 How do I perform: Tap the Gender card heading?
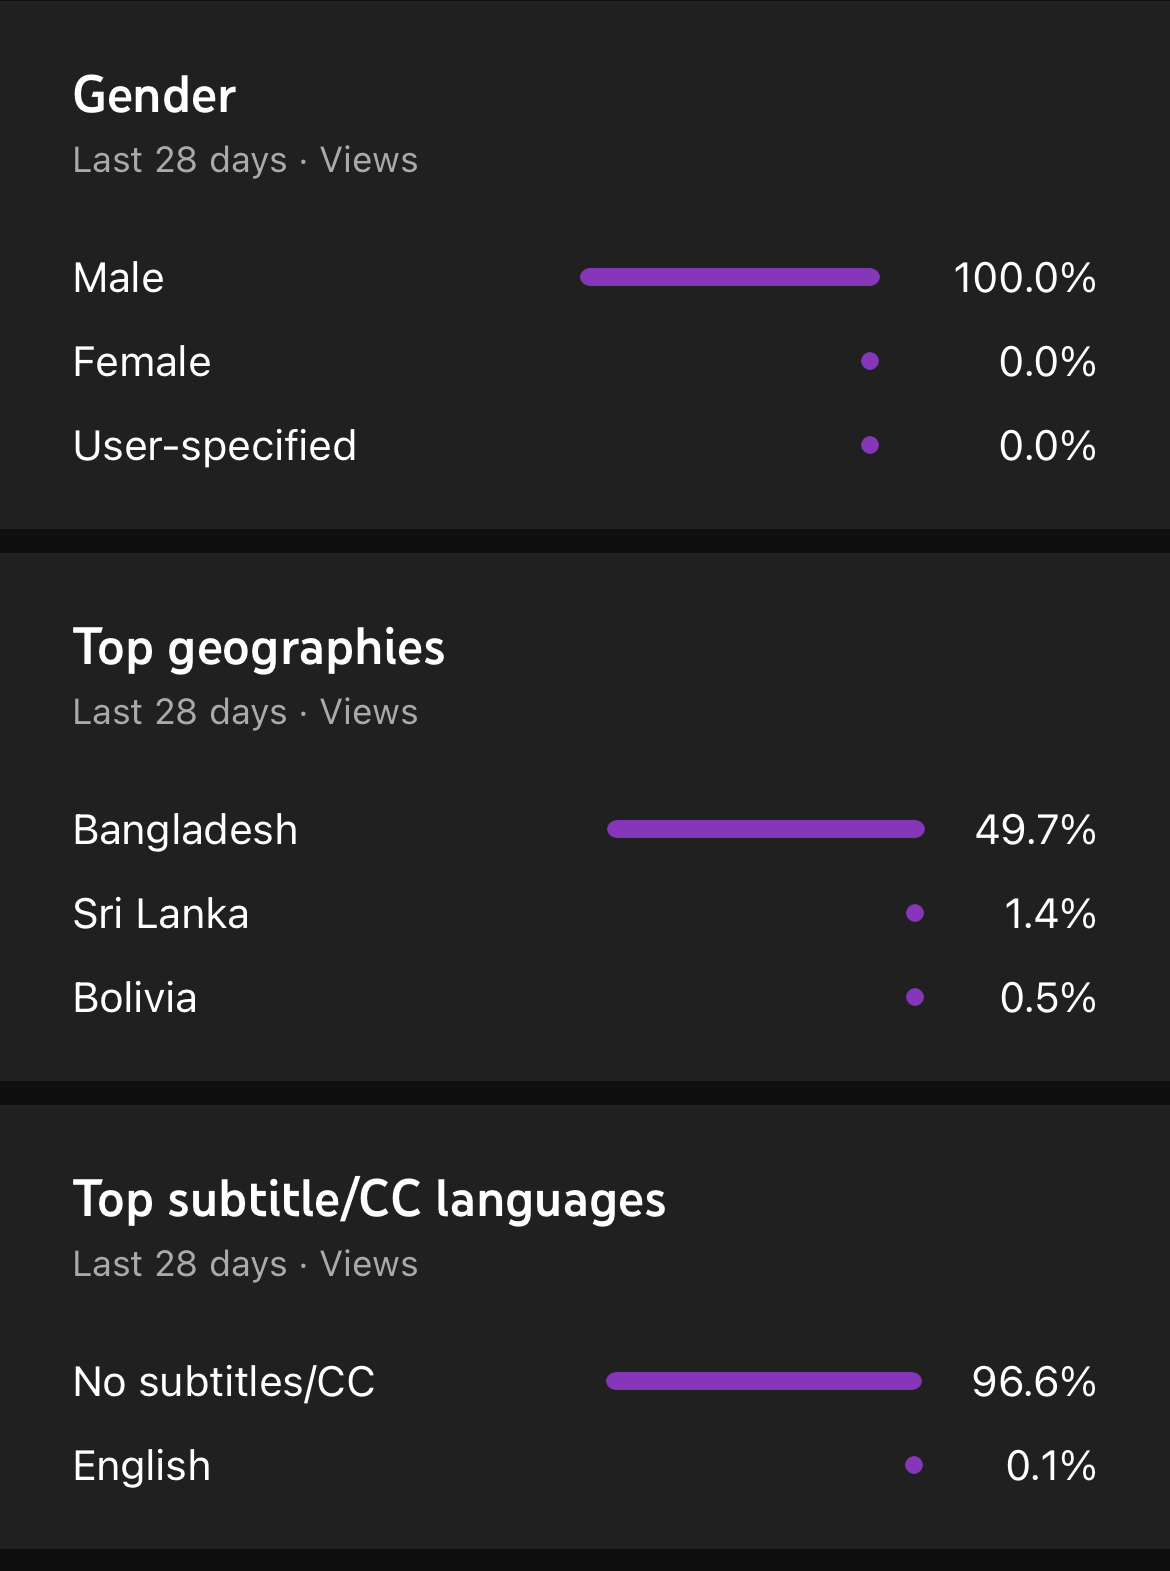pyautogui.click(x=154, y=96)
